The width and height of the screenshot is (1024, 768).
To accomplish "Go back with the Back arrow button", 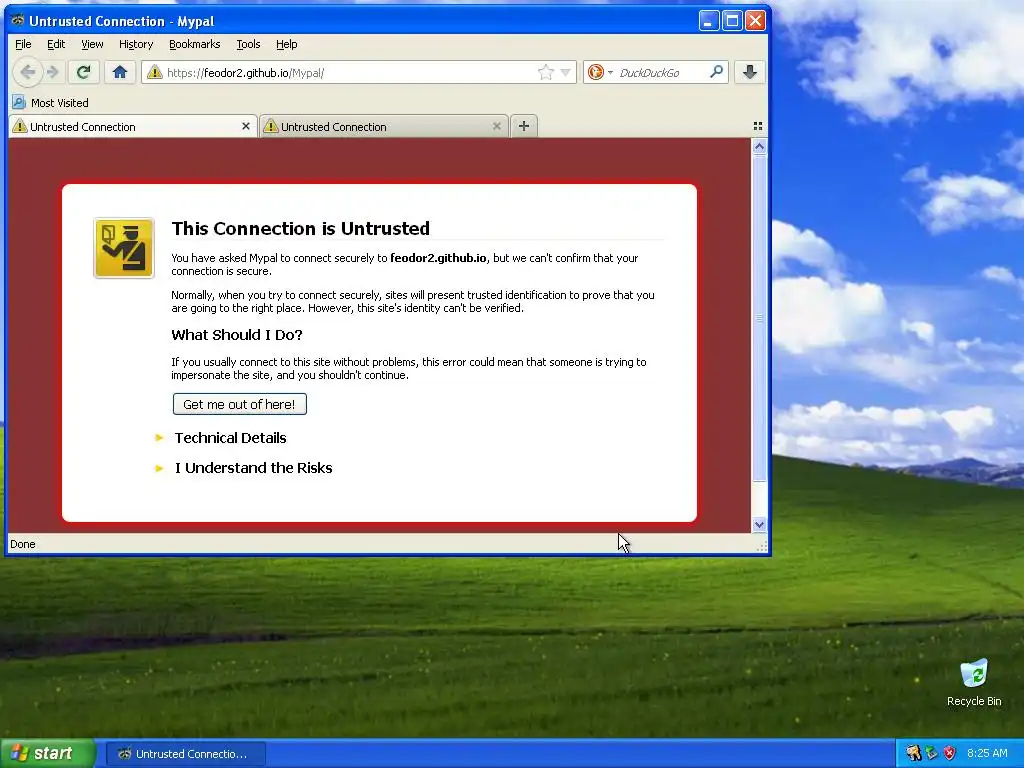I will pos(27,72).
